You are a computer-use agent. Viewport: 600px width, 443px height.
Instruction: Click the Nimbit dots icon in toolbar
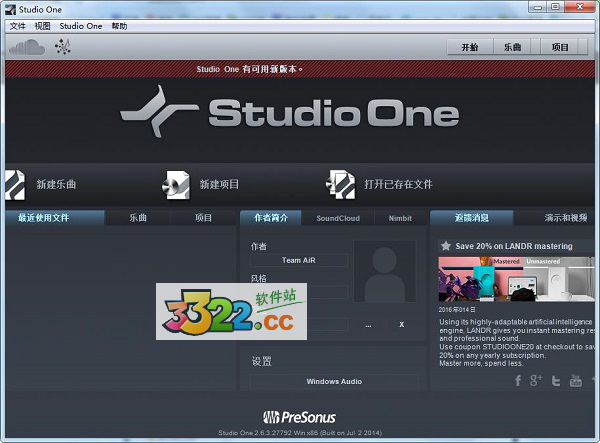tap(63, 47)
